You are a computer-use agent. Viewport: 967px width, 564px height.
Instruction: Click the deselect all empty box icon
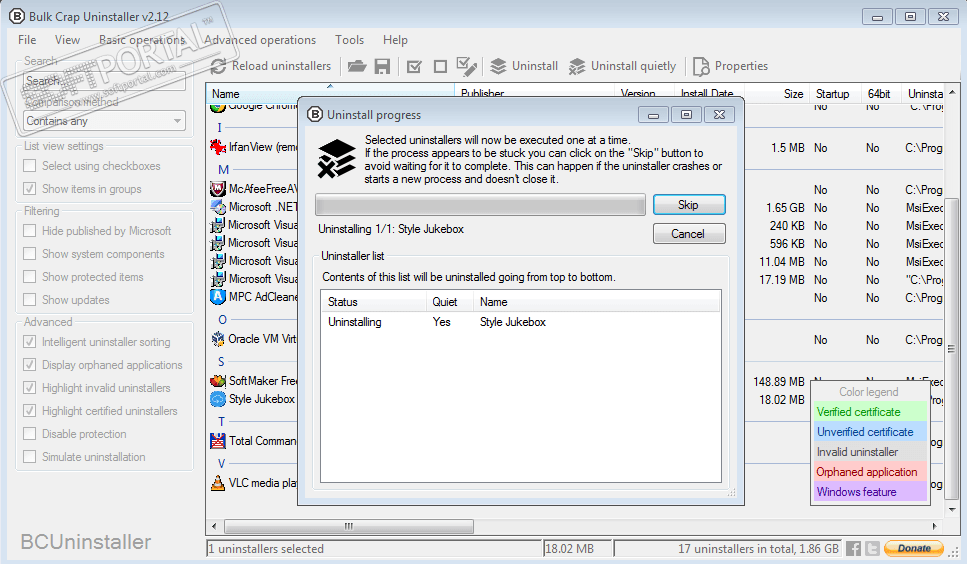[440, 66]
